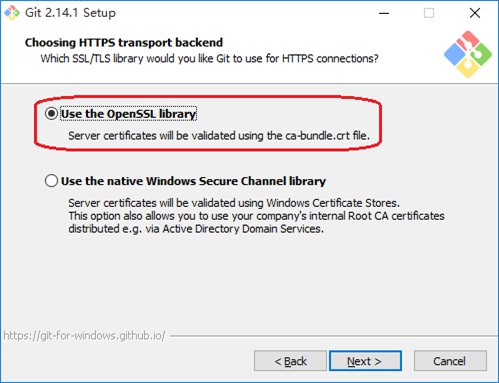
Task: Cancel the Git setup
Action: click(450, 361)
